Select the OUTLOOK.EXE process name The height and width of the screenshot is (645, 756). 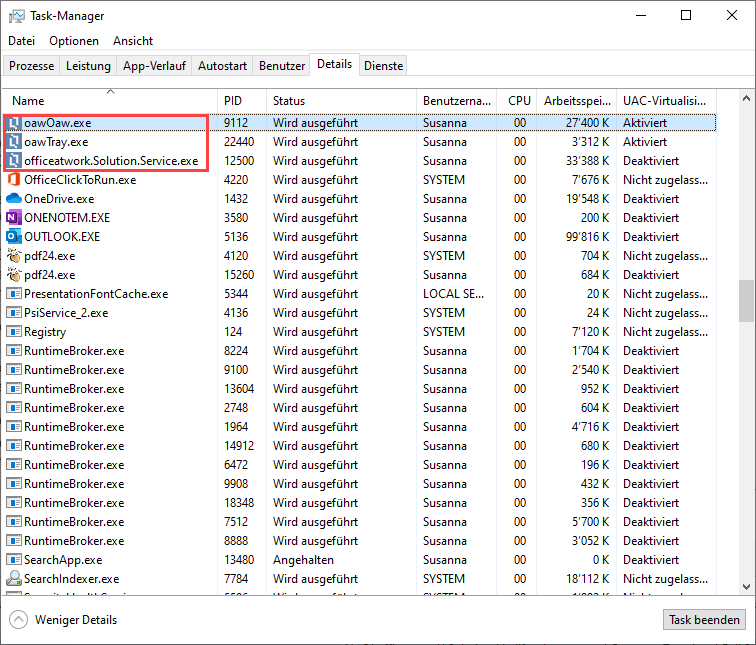tap(62, 237)
